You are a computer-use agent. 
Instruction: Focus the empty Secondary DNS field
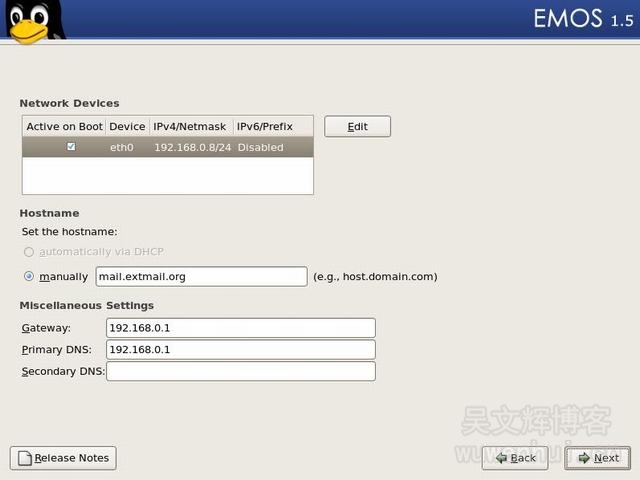pyautogui.click(x=240, y=372)
